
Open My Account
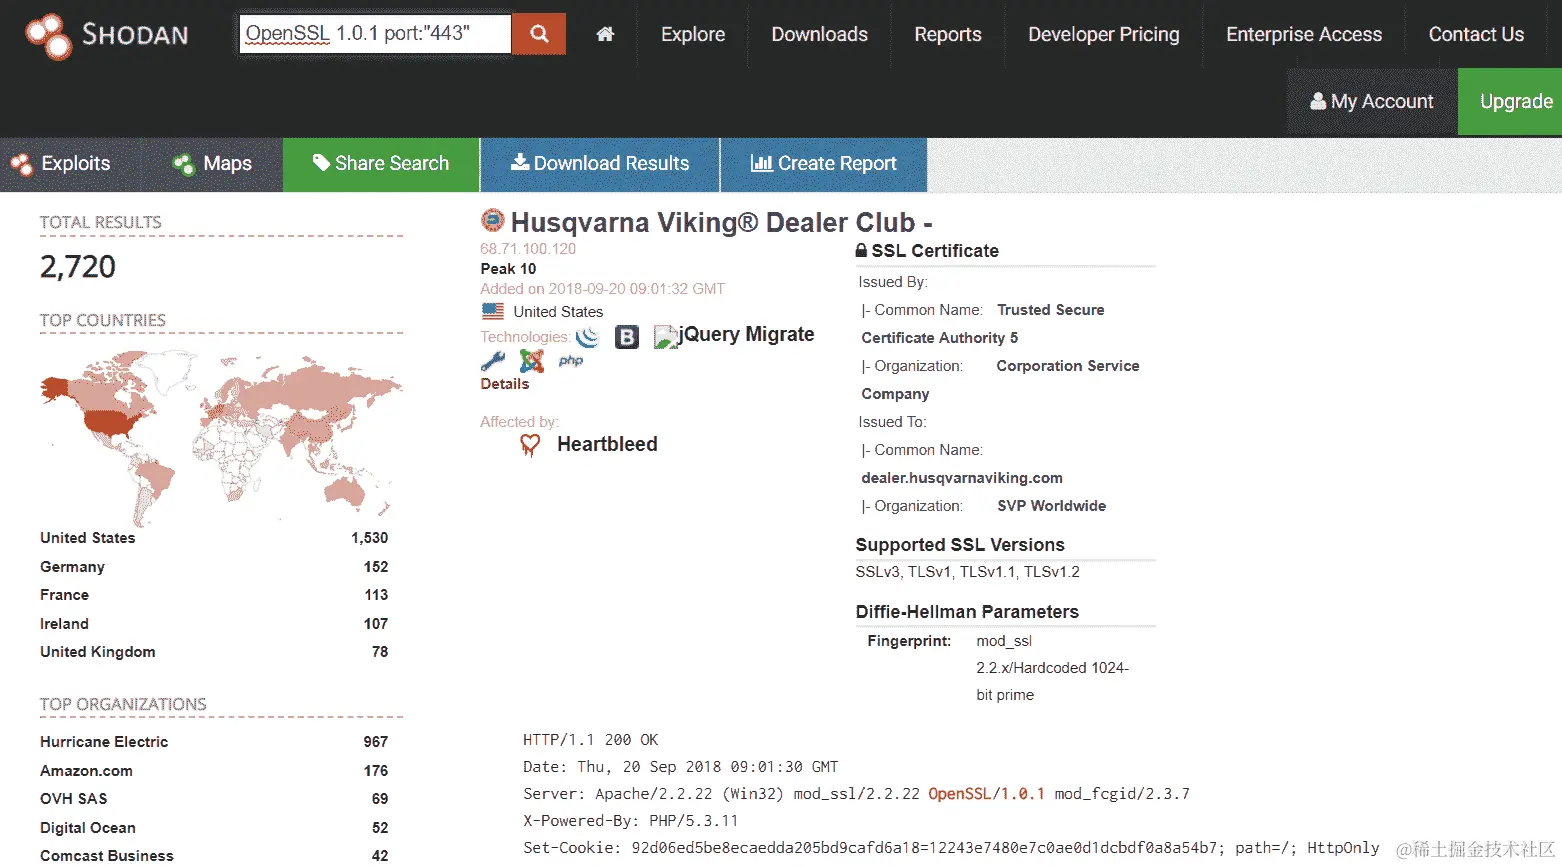[x=1372, y=101]
